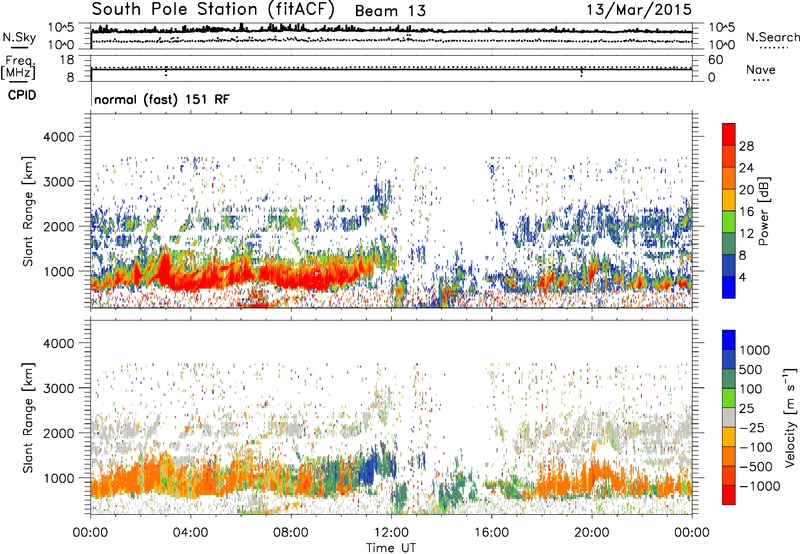Click the '12:00' time tick label
This screenshot has height=554, width=800.
click(x=391, y=533)
